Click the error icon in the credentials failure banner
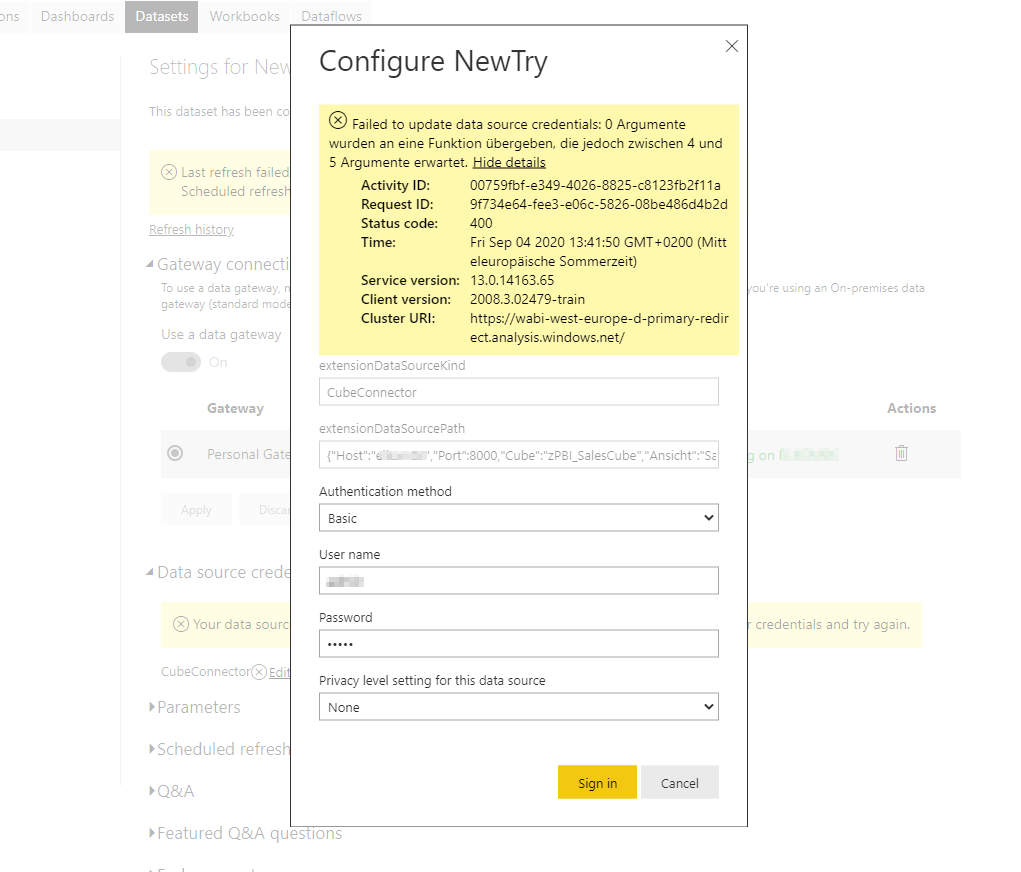1021x872 pixels. [338, 120]
